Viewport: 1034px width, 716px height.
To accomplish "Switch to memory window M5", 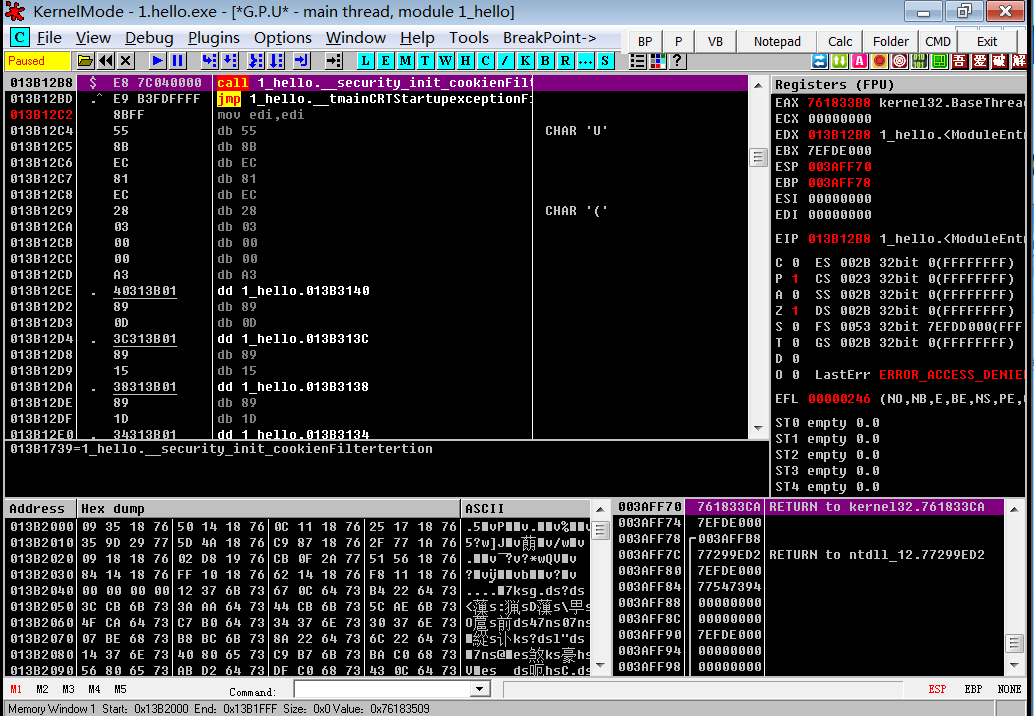I will point(120,689).
